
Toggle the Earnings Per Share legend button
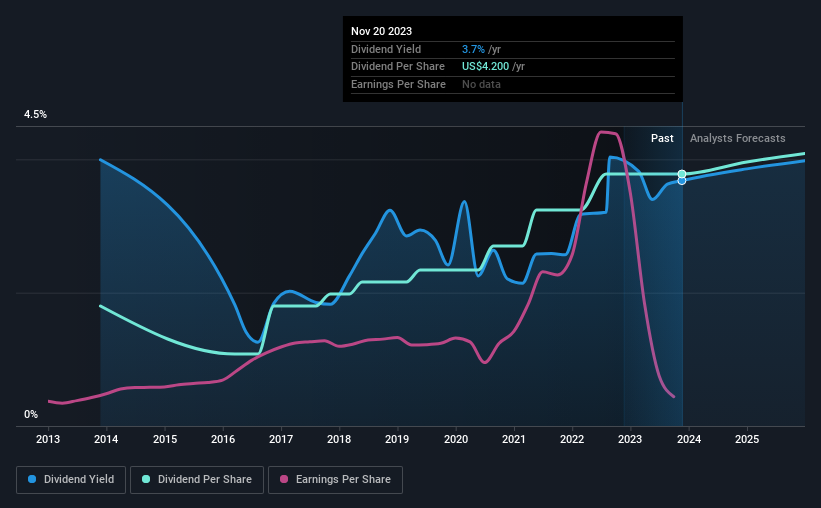(x=335, y=480)
